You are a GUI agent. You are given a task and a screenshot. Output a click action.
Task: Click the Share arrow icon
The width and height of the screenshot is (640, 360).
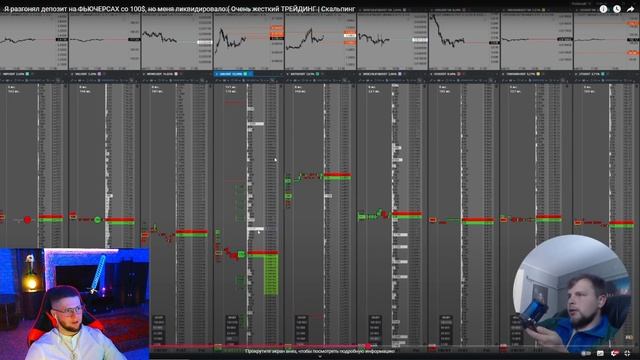pos(630,9)
